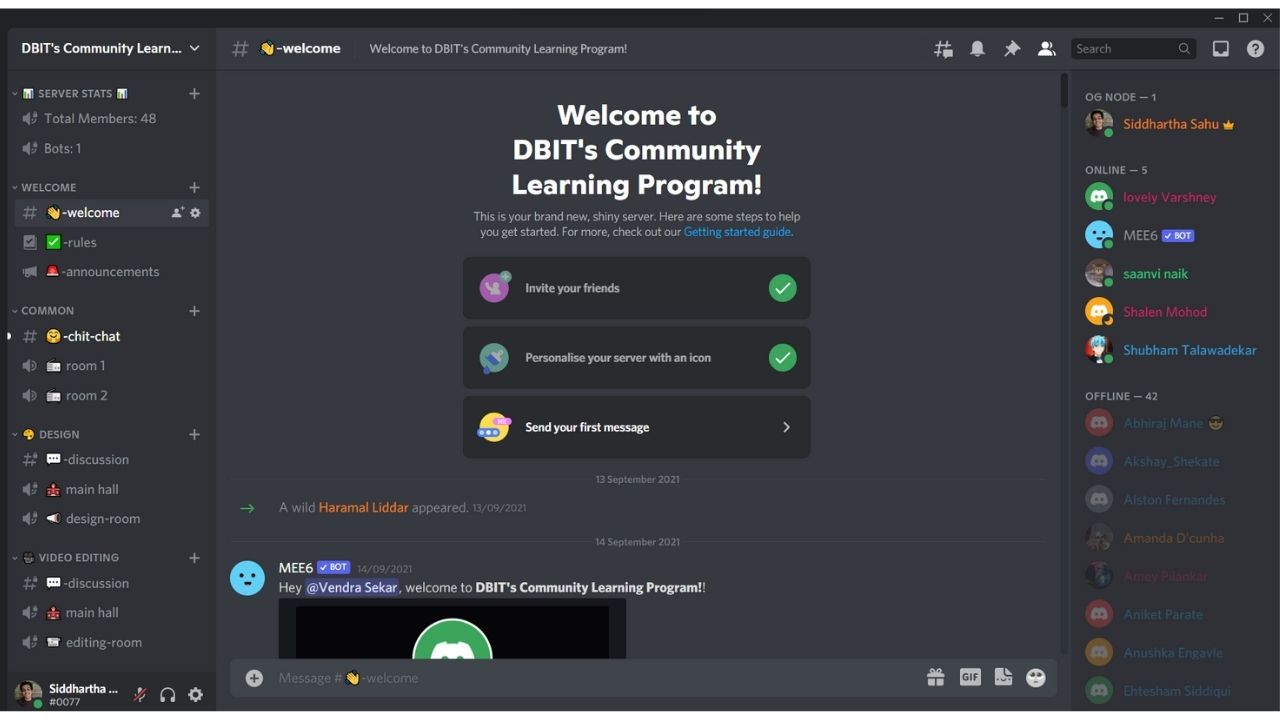This screenshot has height=720, width=1280.
Task: Open the emoji picker
Action: pyautogui.click(x=1036, y=677)
